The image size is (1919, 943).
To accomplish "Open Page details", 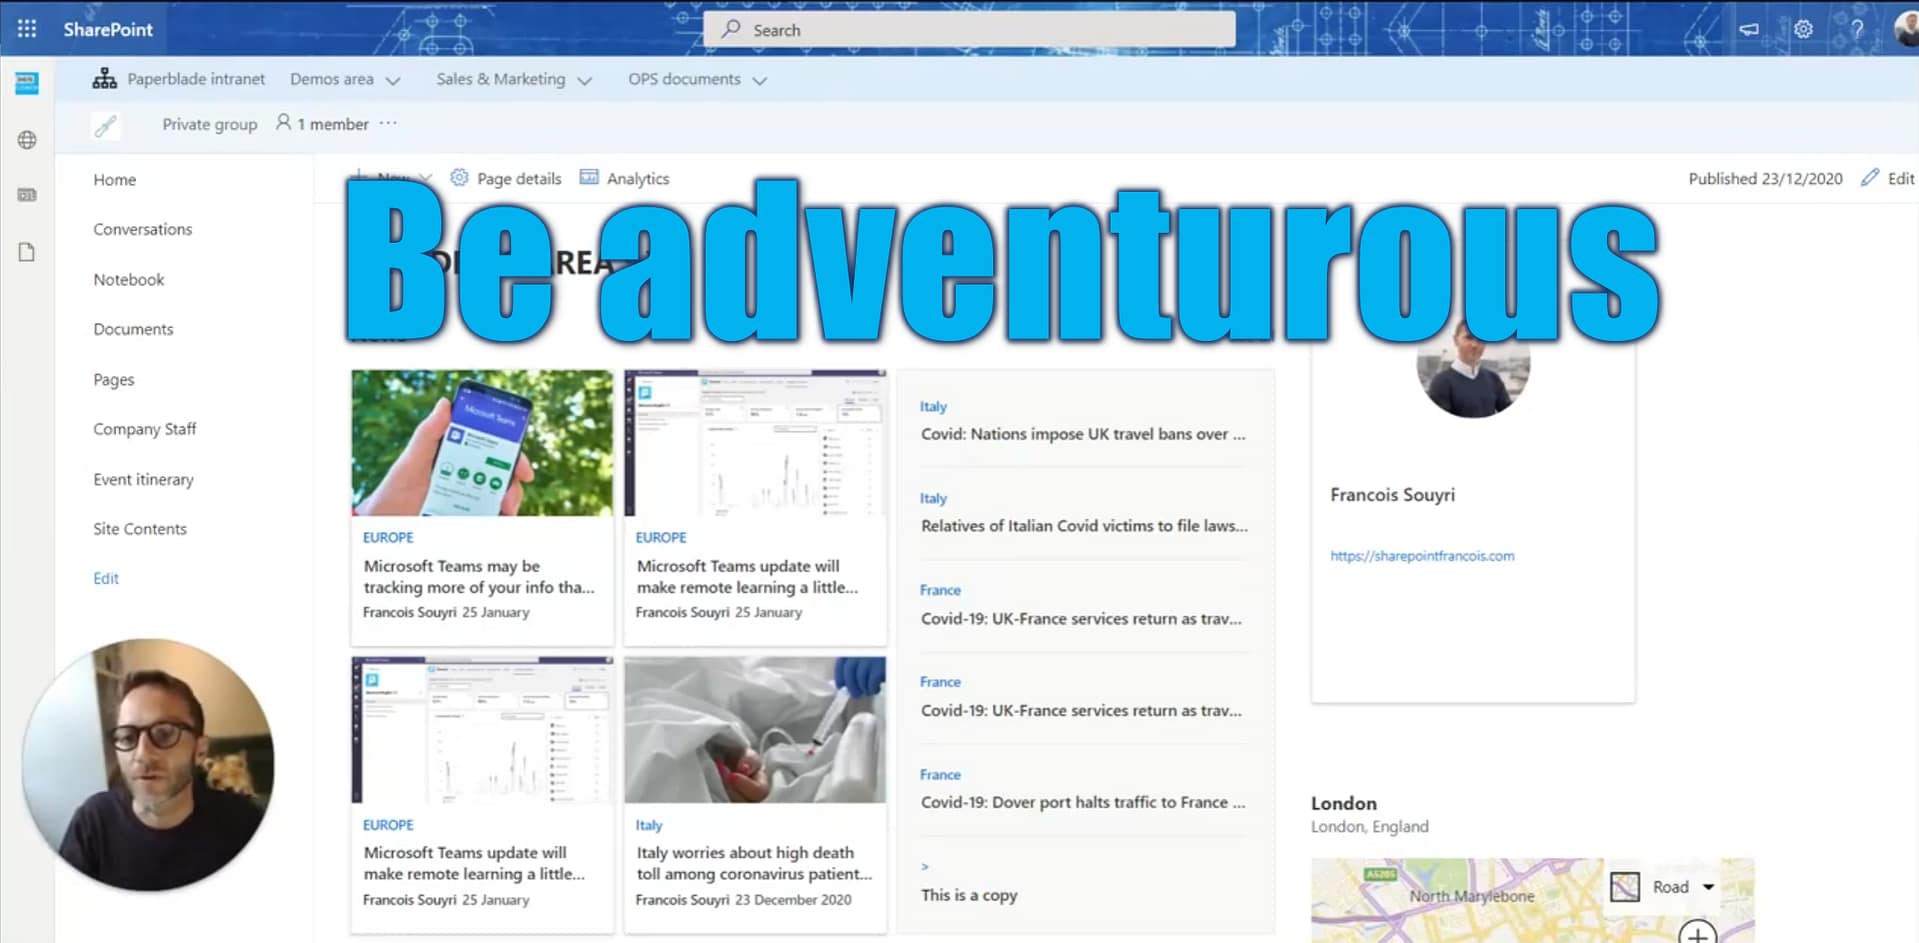I will point(506,178).
